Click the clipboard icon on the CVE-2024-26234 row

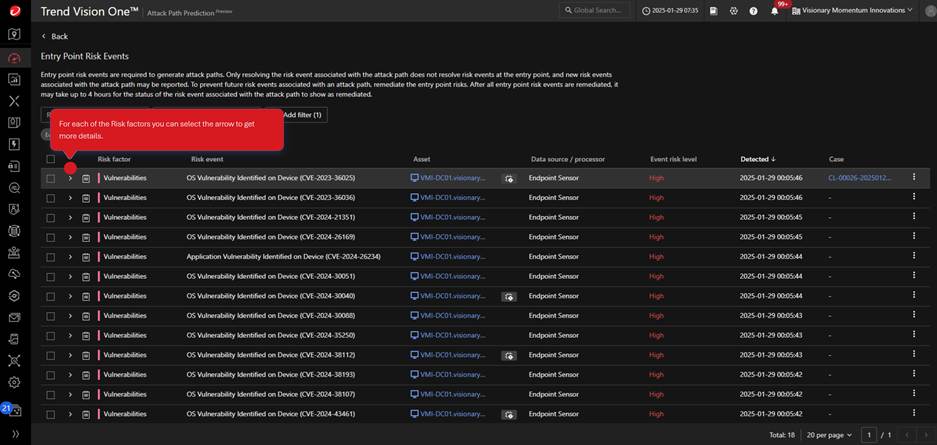click(x=86, y=257)
